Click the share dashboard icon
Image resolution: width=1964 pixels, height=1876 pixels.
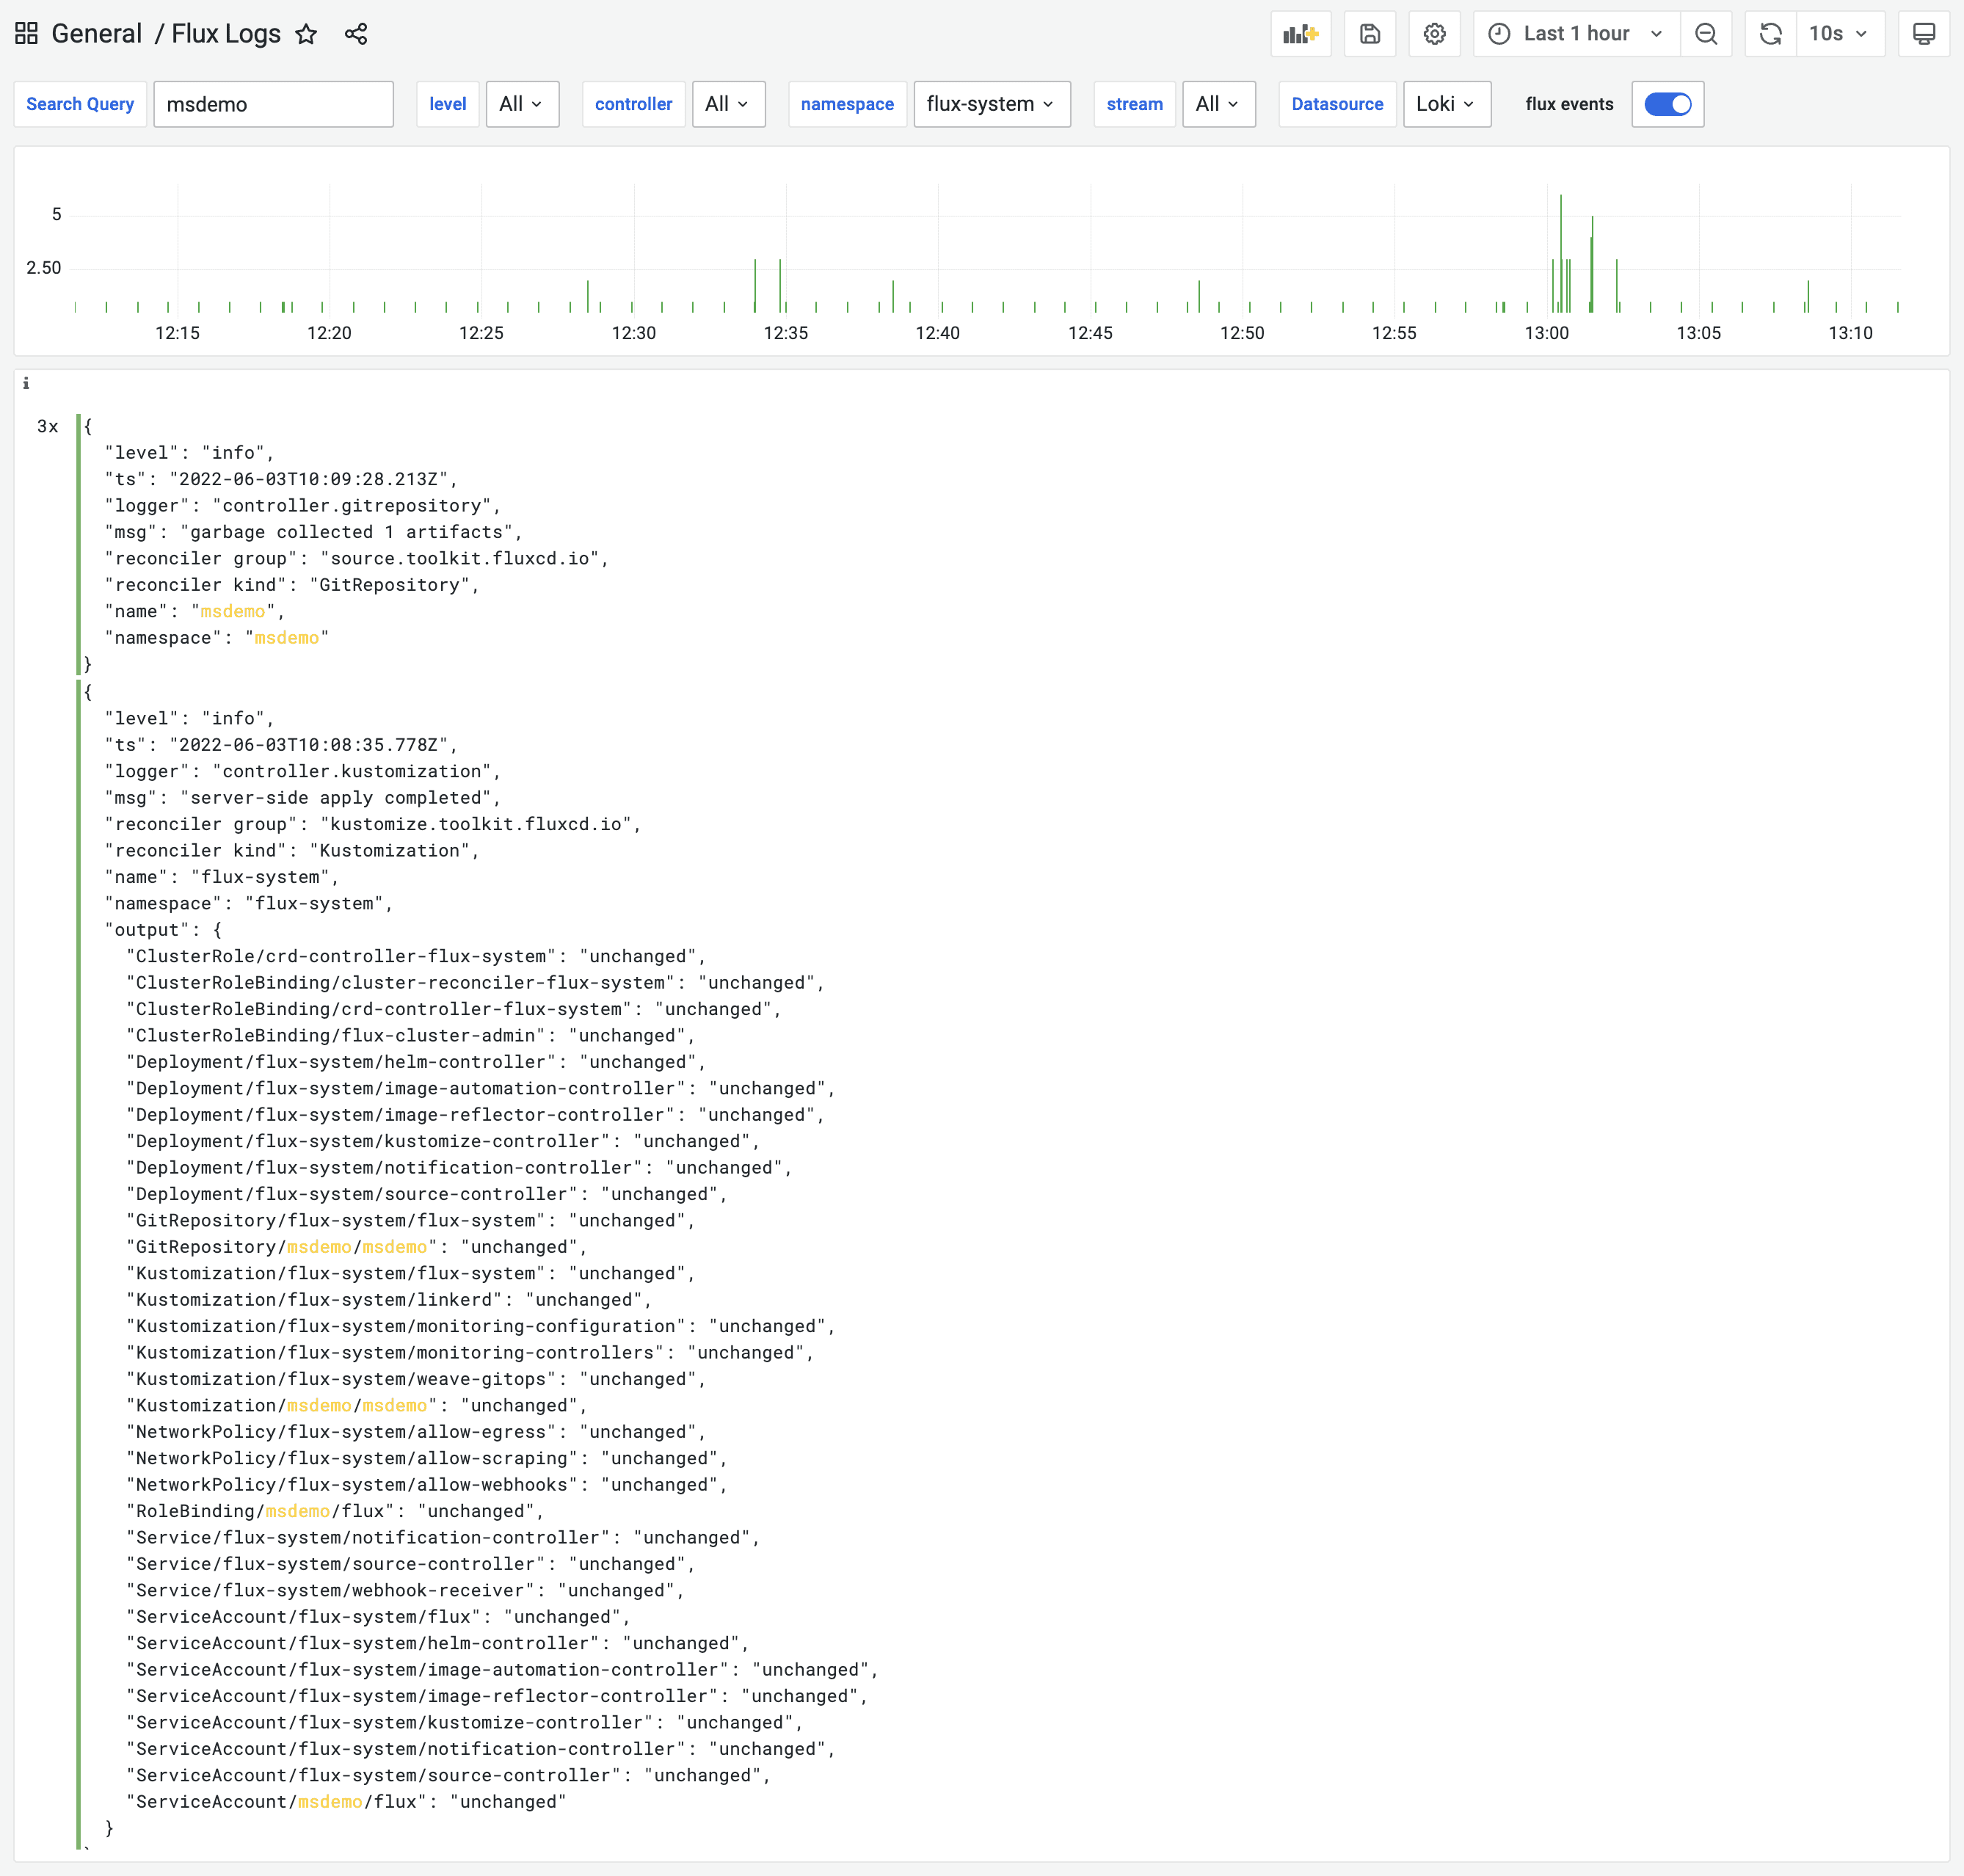356,34
